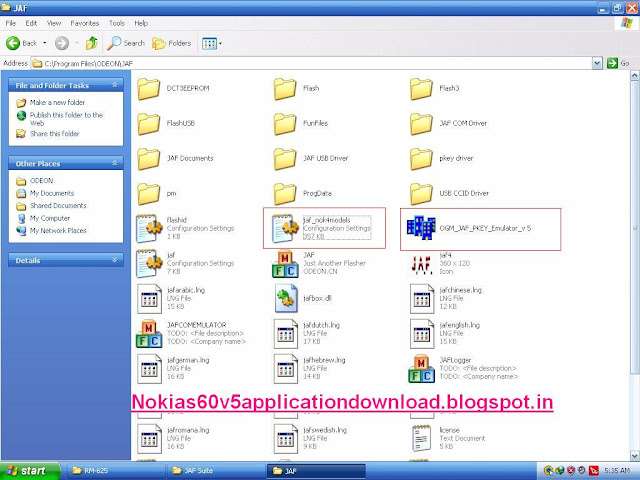Open the Flash folder icon
This screenshot has width=640, height=480.
click(x=284, y=89)
